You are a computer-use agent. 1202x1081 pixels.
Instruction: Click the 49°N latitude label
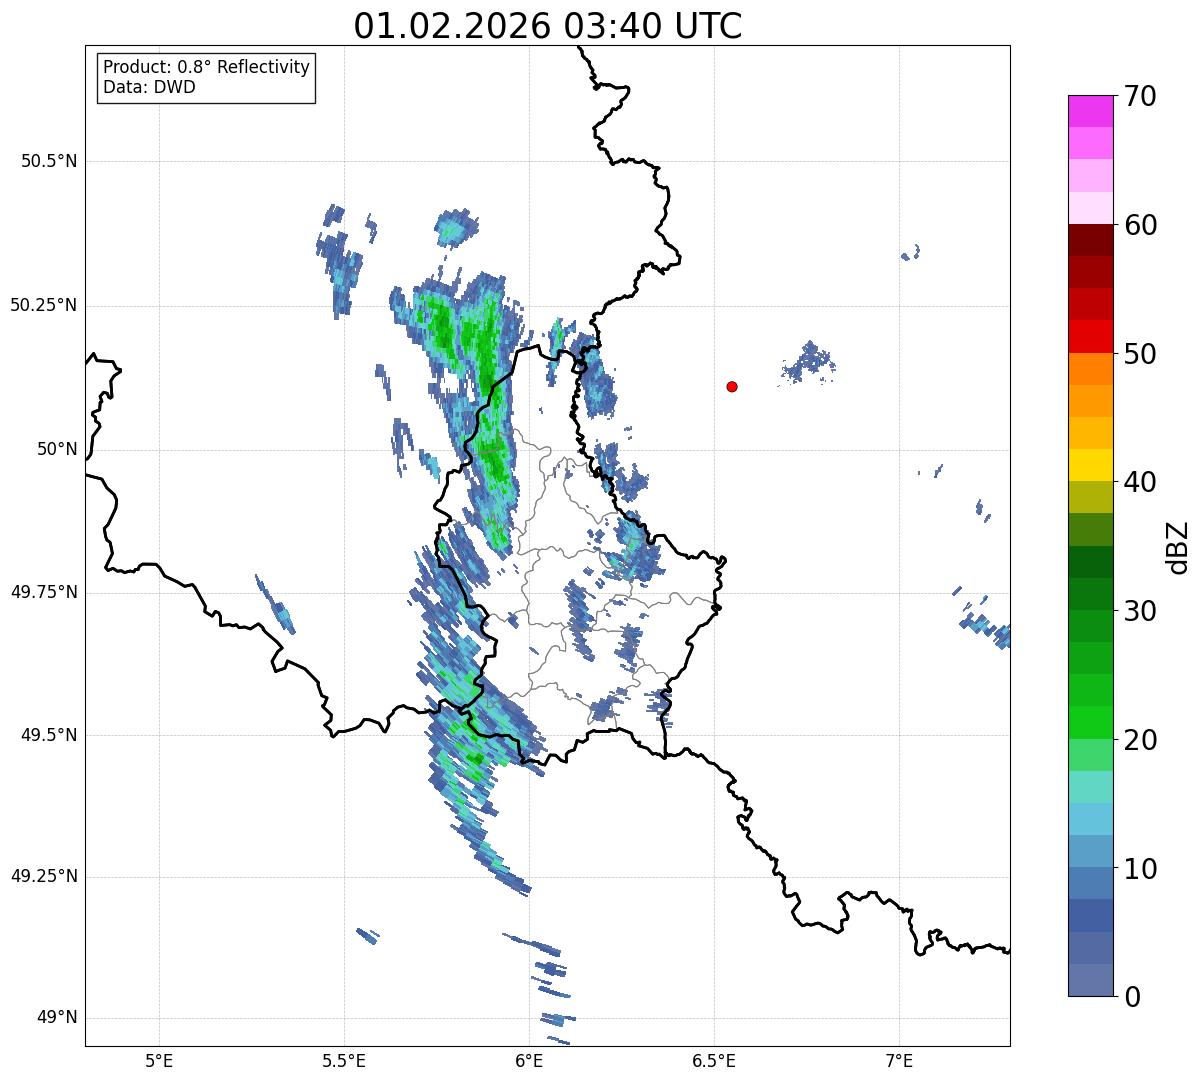(x=57, y=1017)
